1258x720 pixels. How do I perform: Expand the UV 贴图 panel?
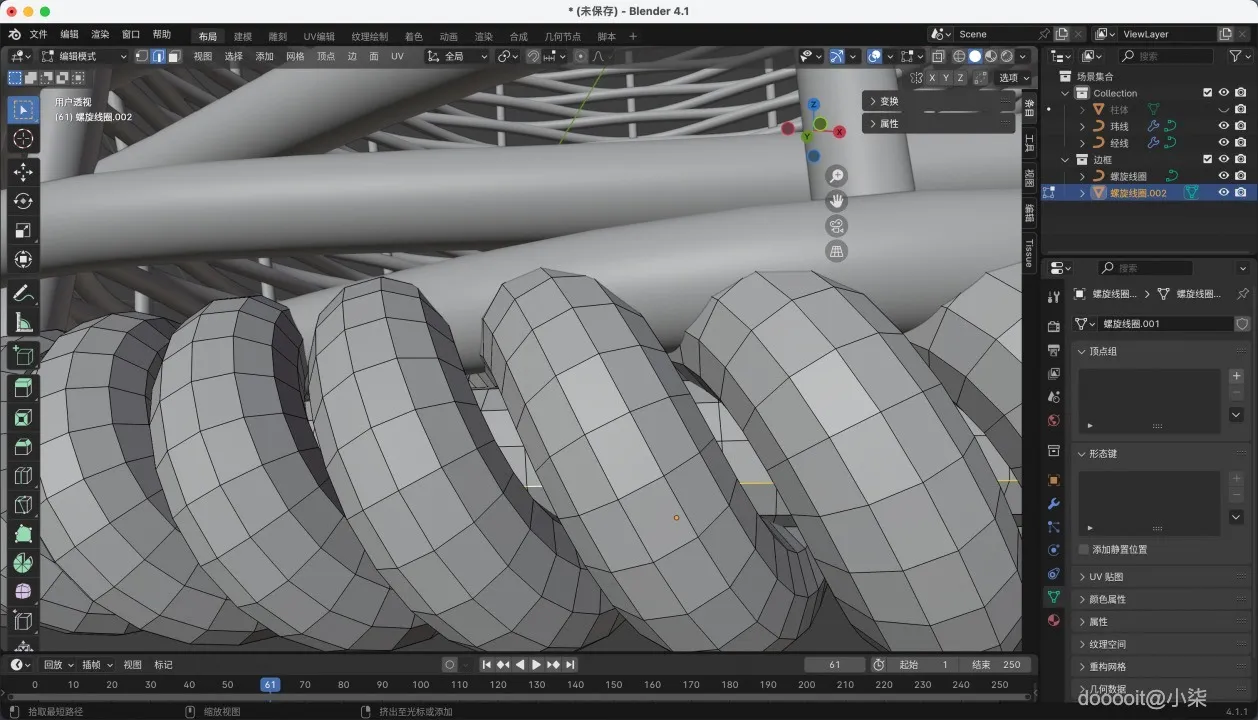tap(1105, 577)
